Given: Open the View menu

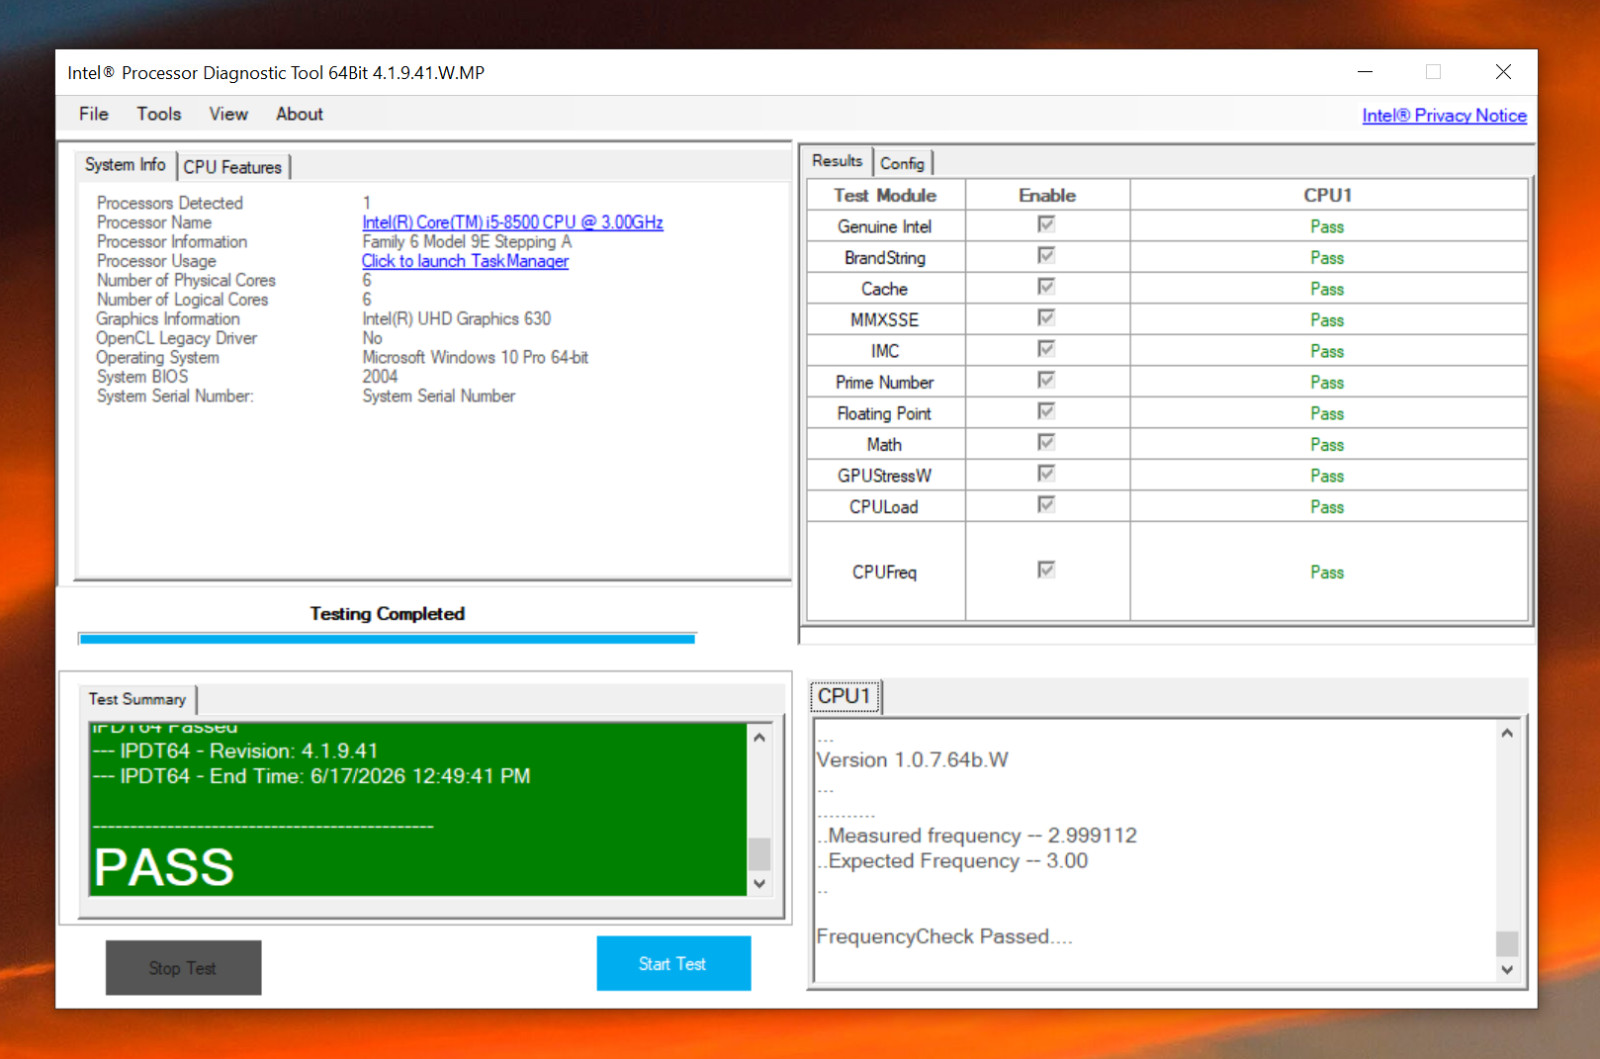Looking at the screenshot, I should [228, 114].
